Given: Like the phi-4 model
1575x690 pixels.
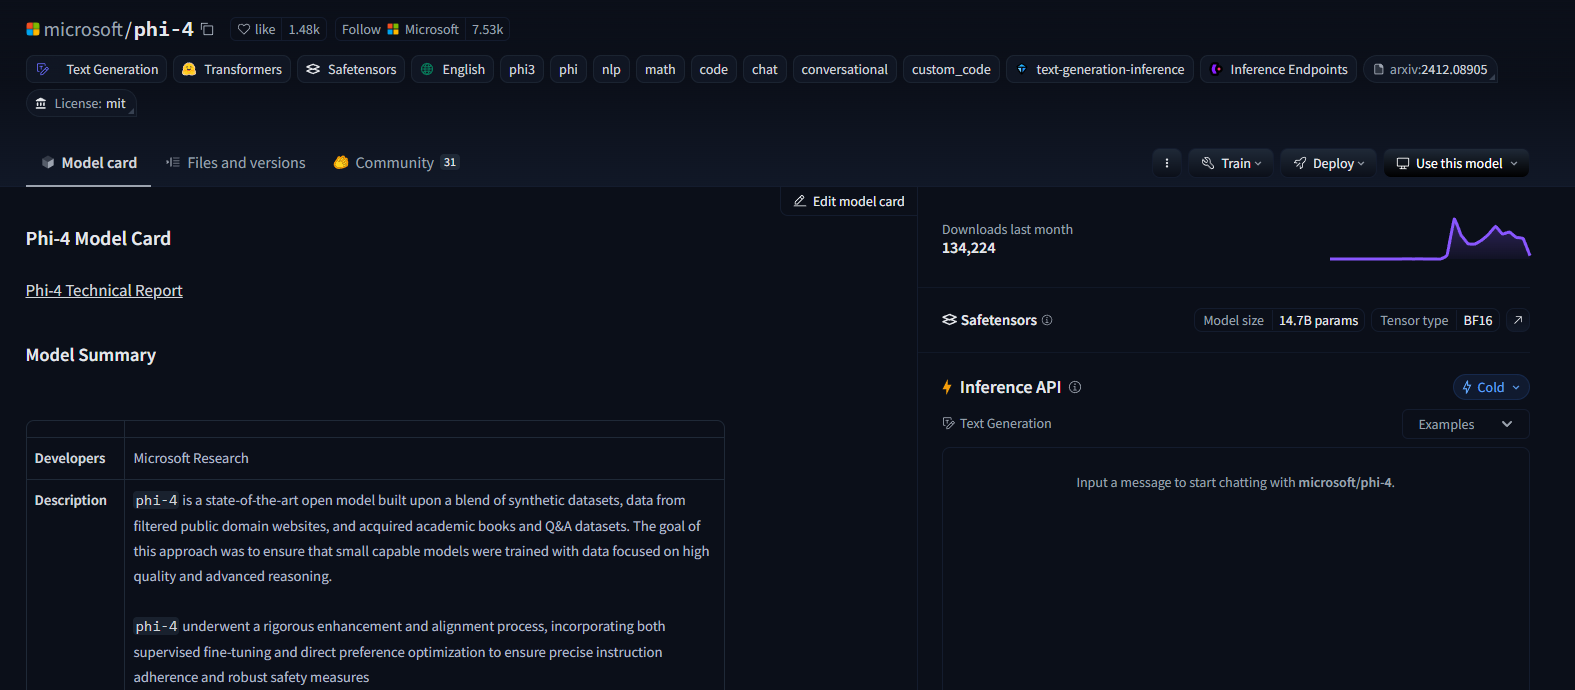Looking at the screenshot, I should (x=256, y=29).
